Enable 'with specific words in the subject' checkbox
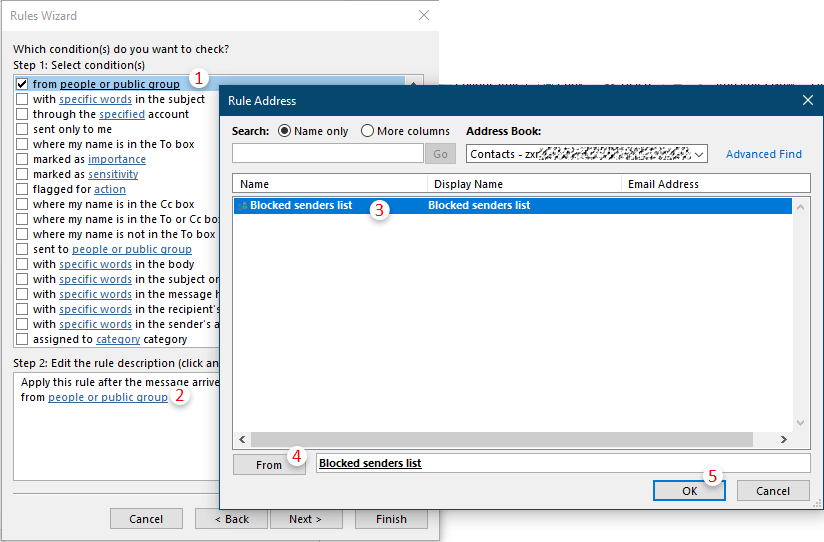 tap(22, 100)
